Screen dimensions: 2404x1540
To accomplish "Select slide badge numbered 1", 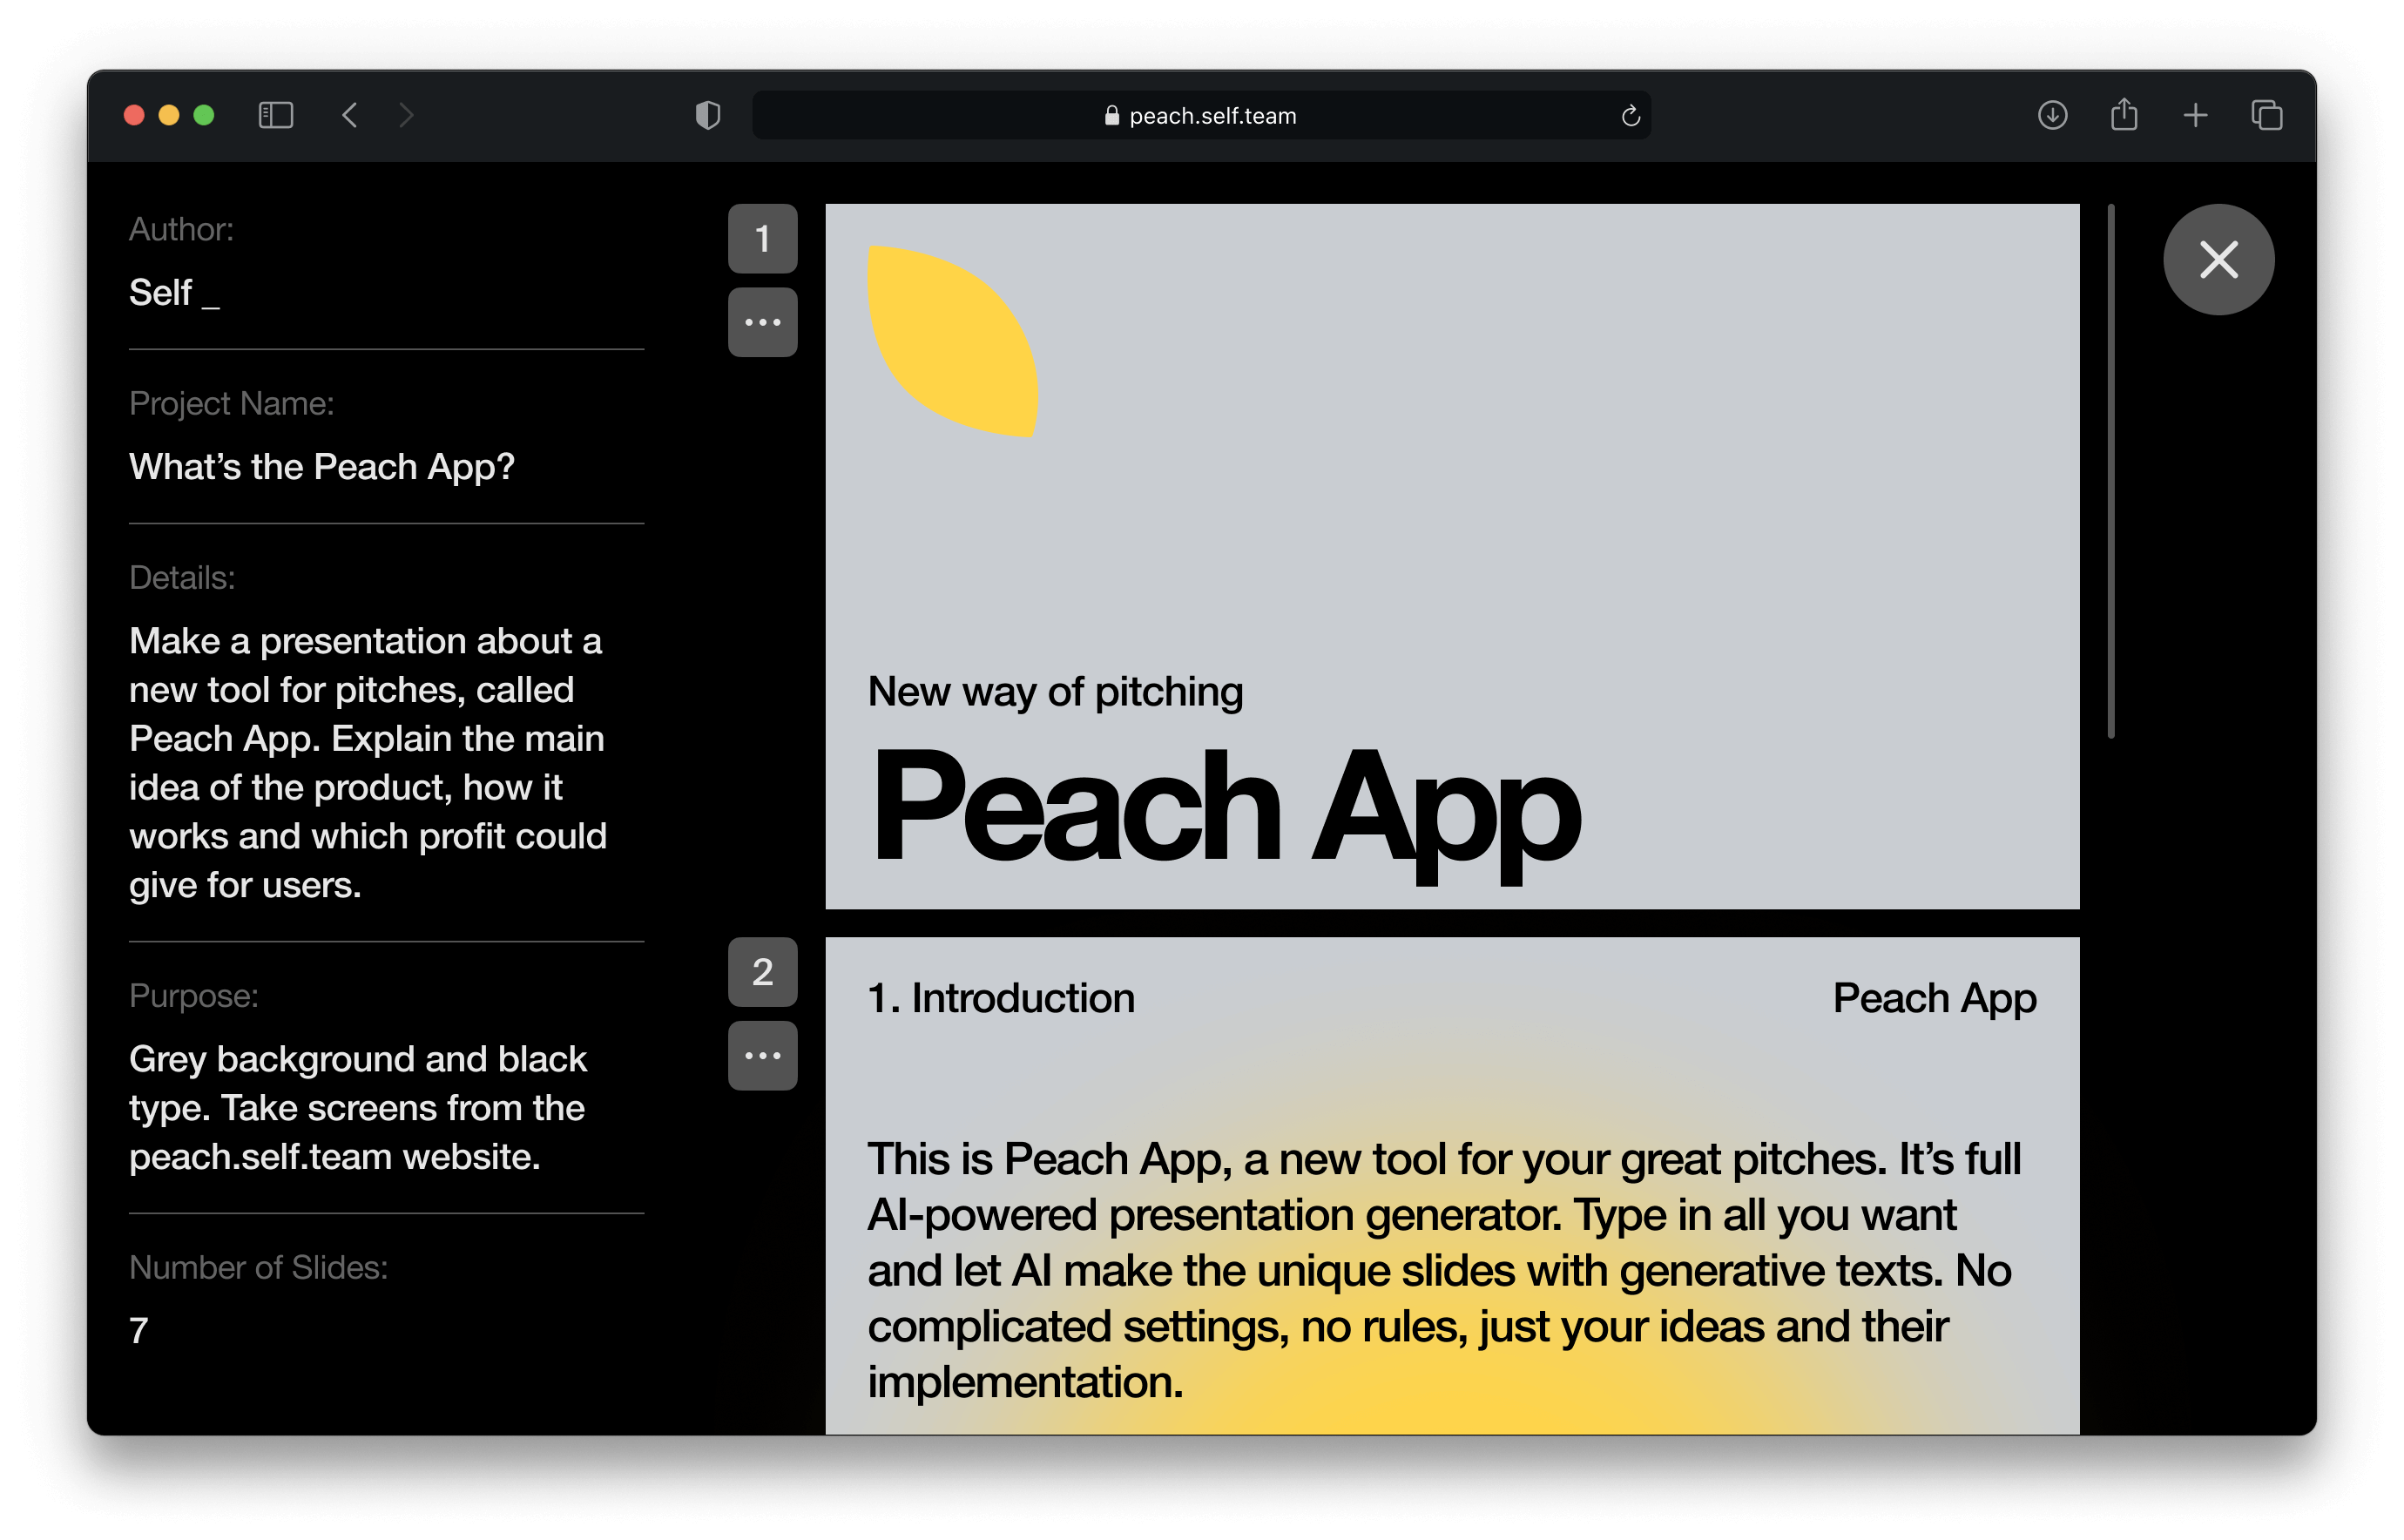I will (x=763, y=238).
